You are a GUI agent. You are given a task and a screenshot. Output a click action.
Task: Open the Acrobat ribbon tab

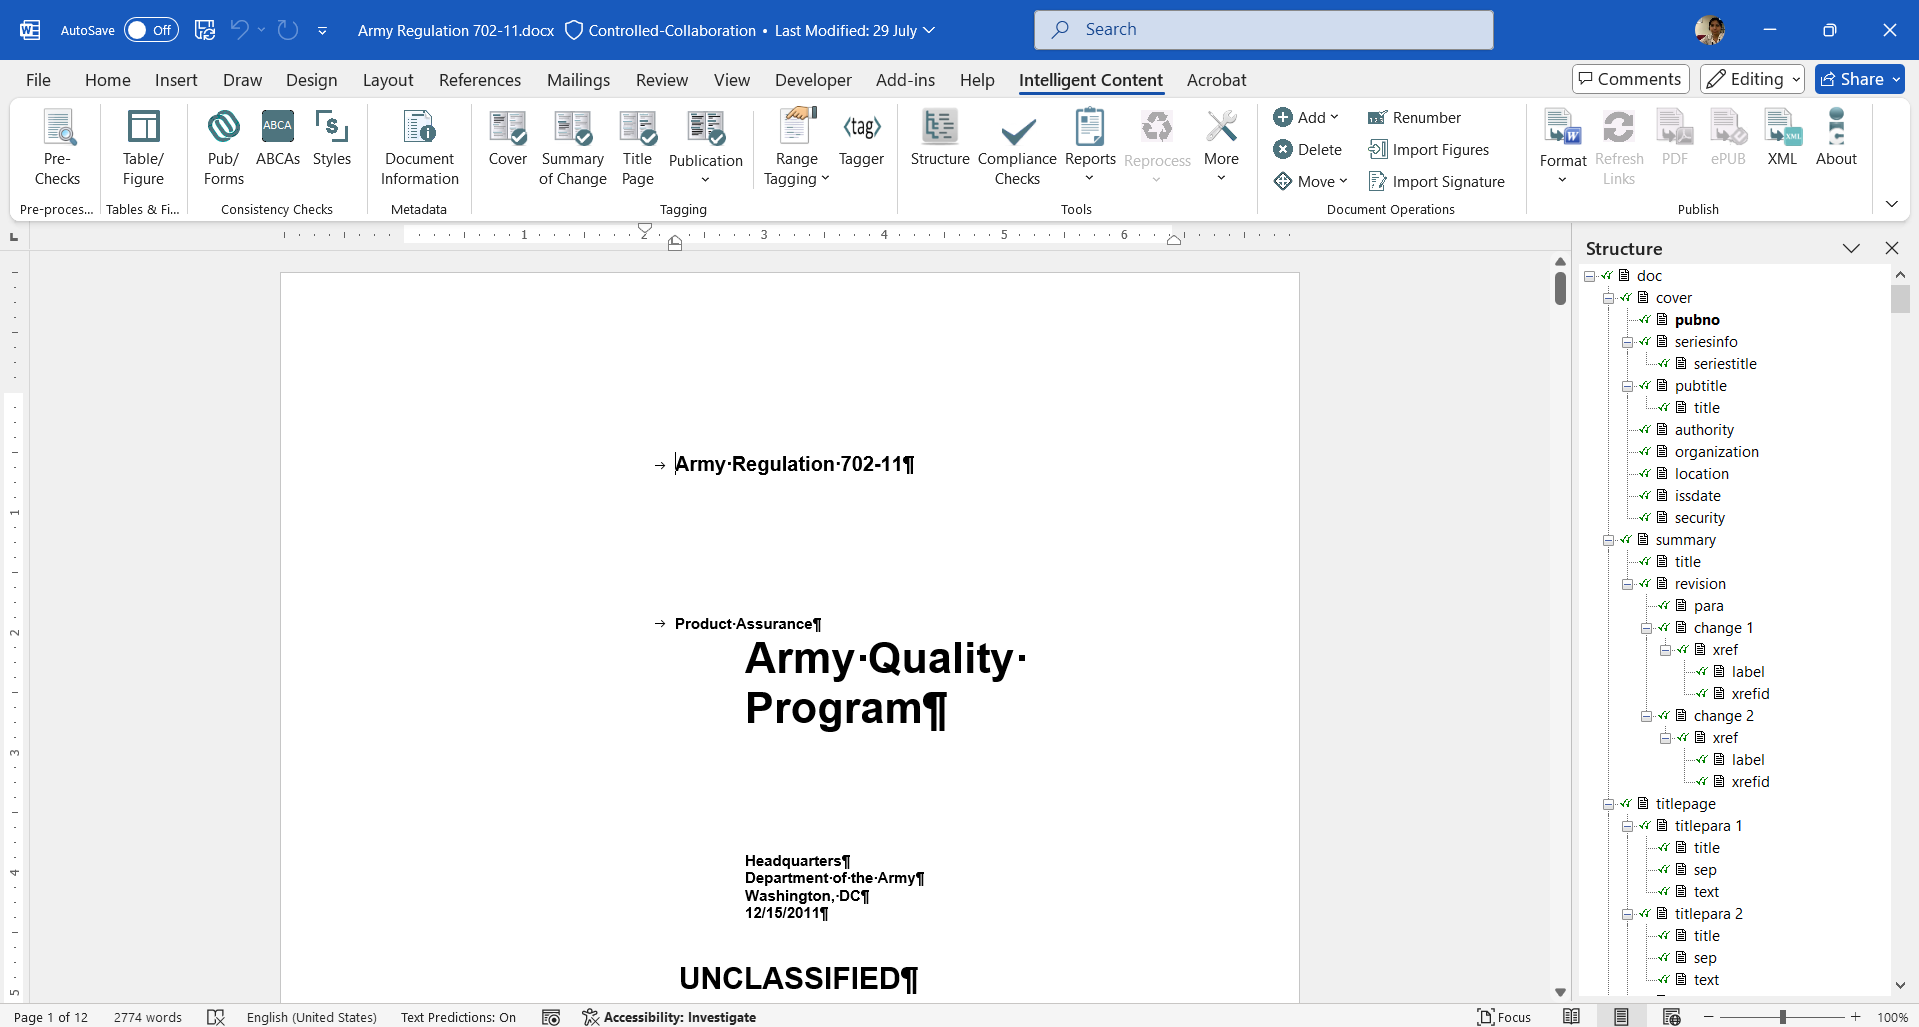pyautogui.click(x=1216, y=80)
